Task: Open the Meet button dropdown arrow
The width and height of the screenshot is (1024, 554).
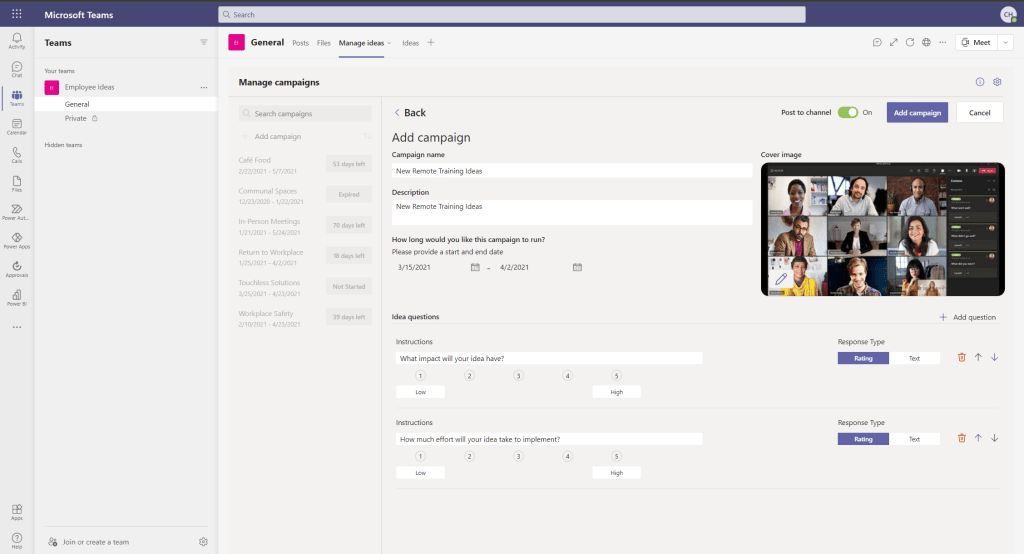Action: point(1006,43)
